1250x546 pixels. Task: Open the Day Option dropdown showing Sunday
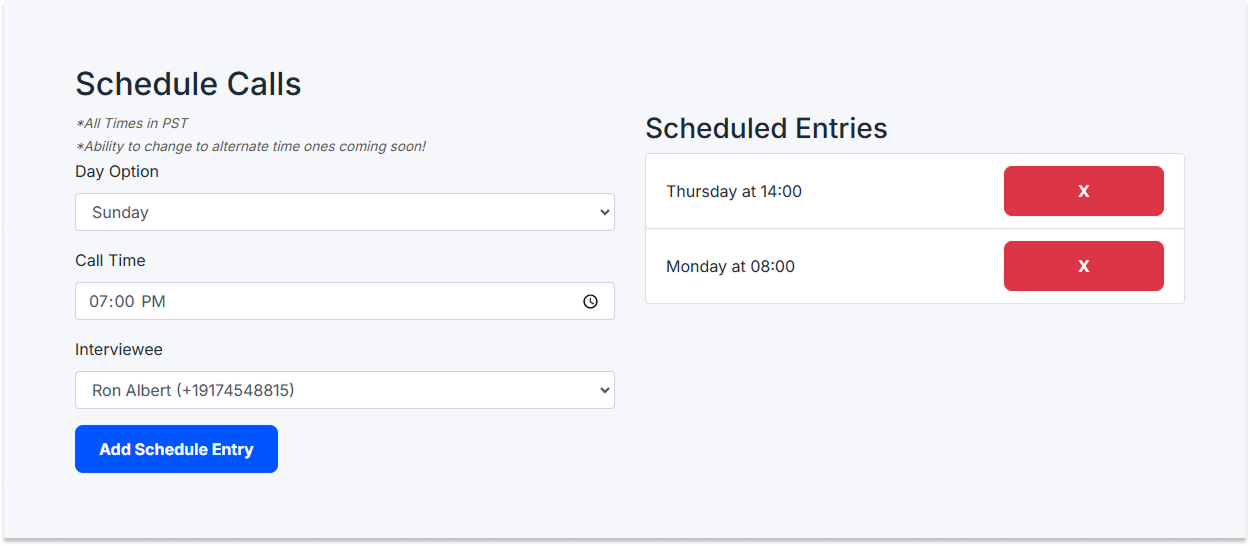click(x=344, y=212)
